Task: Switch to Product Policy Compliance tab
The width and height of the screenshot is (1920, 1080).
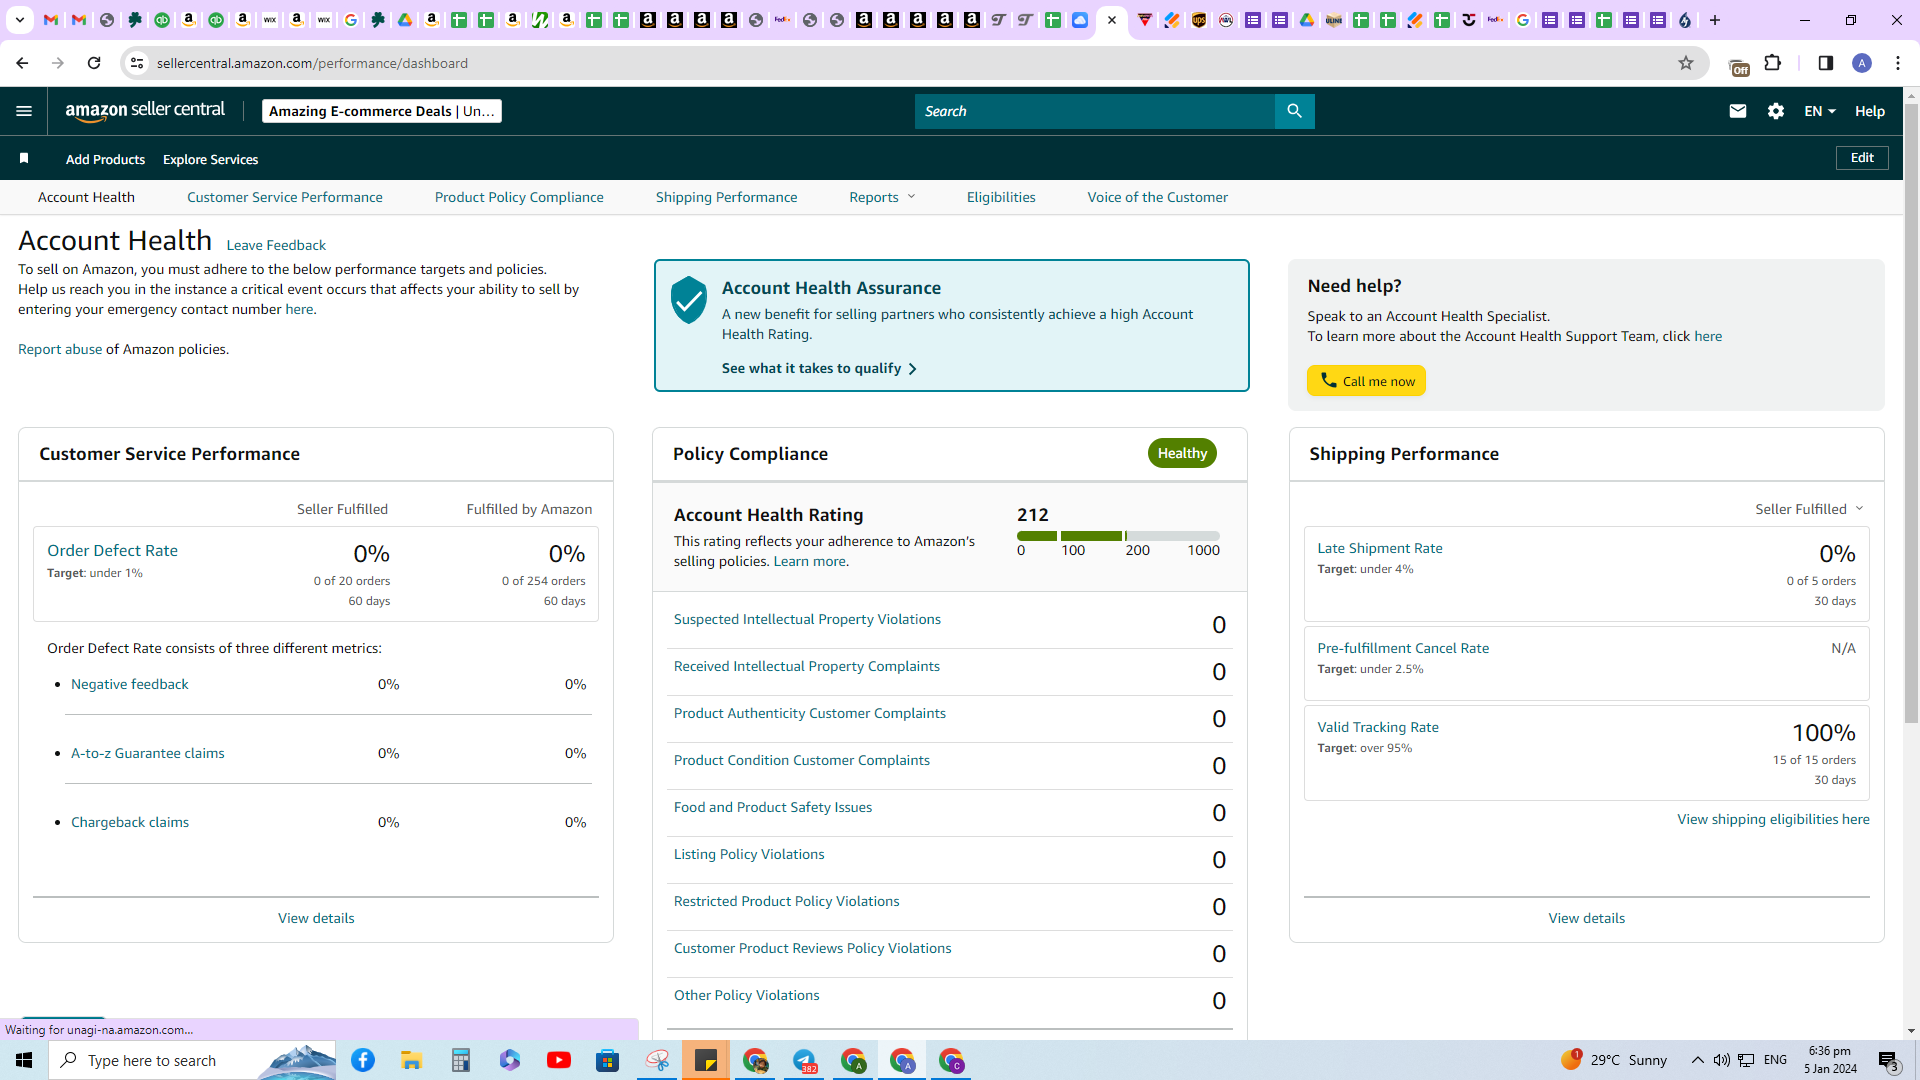Action: (x=519, y=197)
